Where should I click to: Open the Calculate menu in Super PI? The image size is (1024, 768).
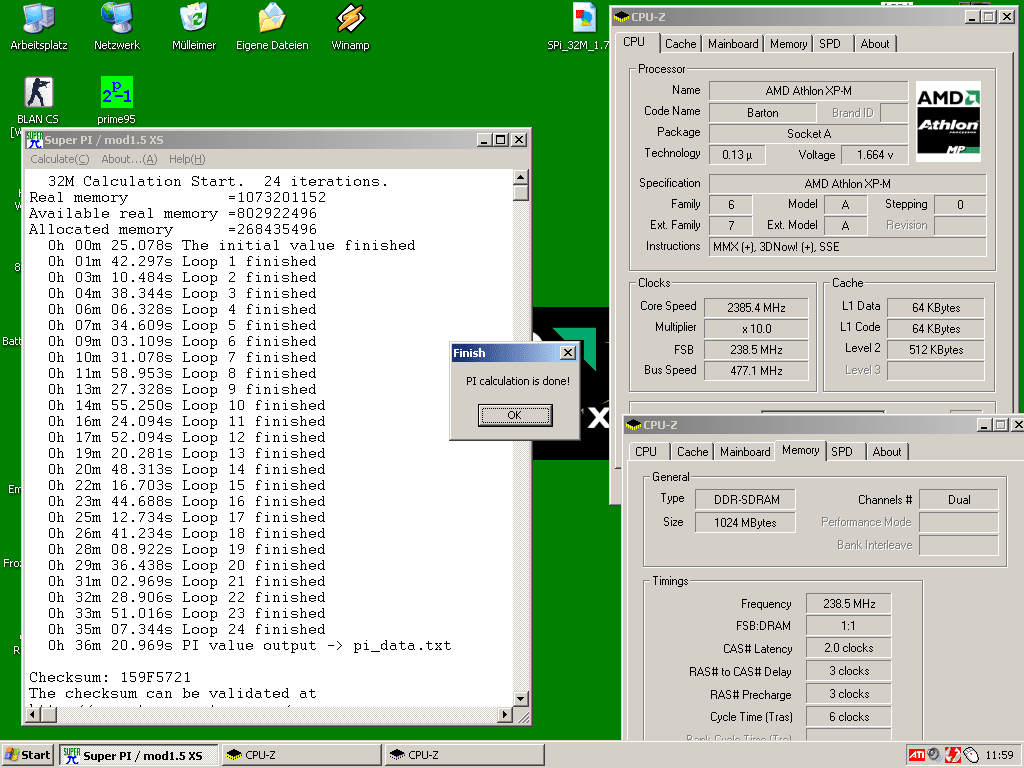tap(59, 159)
